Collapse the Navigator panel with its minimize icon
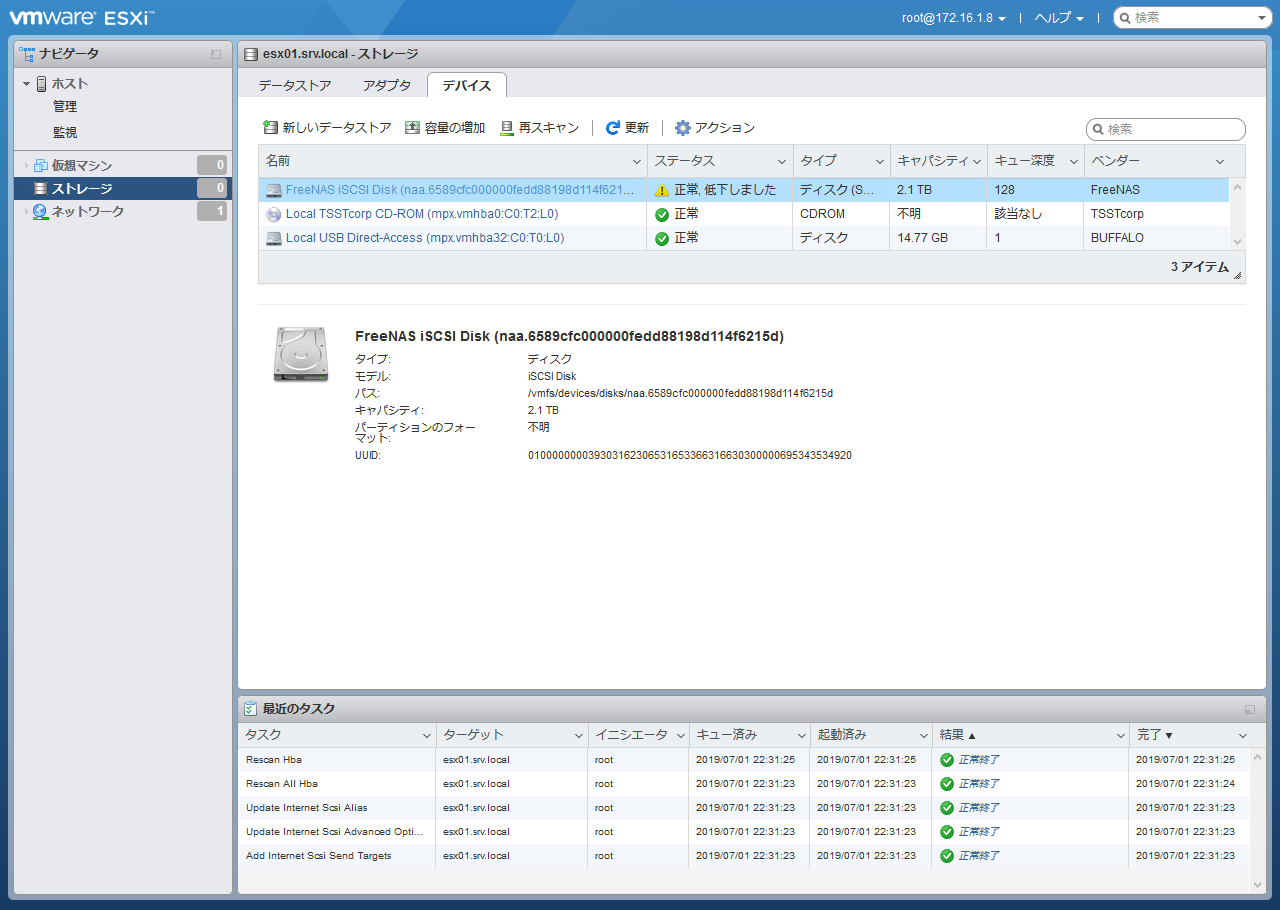 coord(216,54)
